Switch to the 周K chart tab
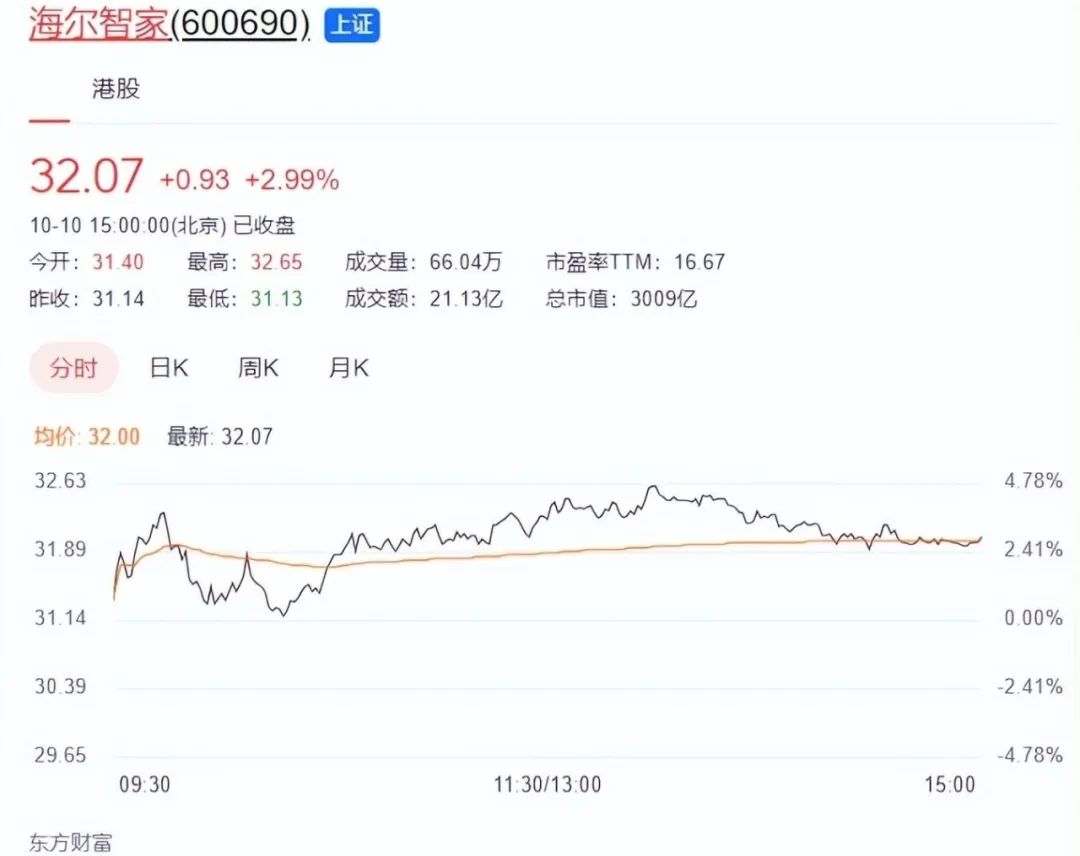The width and height of the screenshot is (1080, 856). [x=258, y=368]
